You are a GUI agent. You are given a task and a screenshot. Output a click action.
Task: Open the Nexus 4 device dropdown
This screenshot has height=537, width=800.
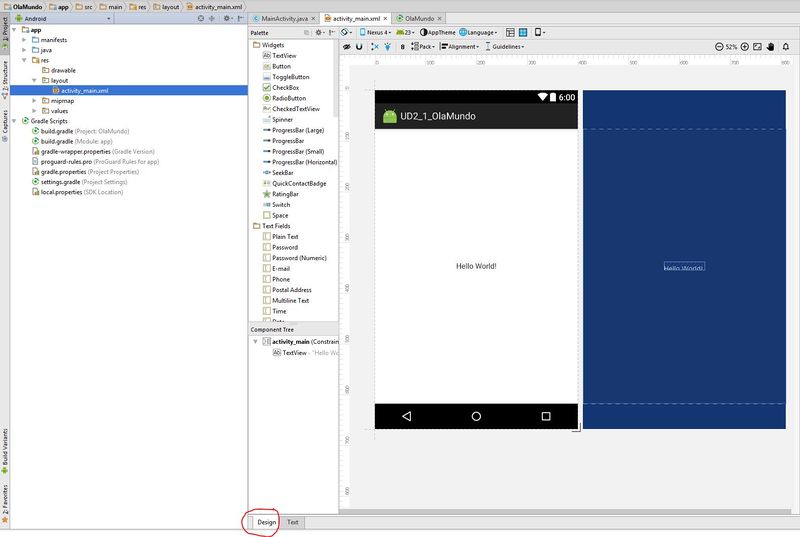pyautogui.click(x=376, y=32)
